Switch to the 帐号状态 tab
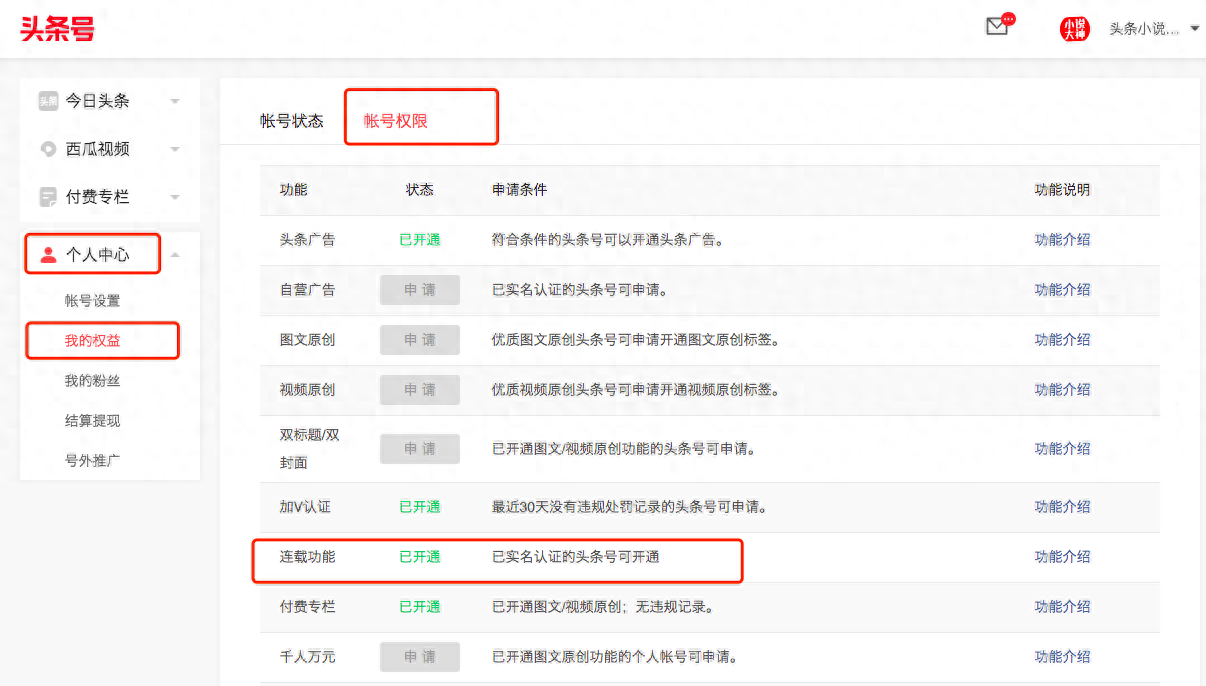The height and width of the screenshot is (686, 1206). [291, 121]
